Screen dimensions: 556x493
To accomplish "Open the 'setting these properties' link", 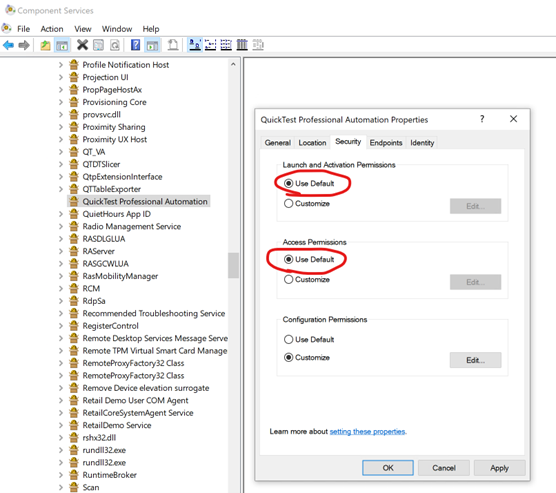I will [x=367, y=431].
